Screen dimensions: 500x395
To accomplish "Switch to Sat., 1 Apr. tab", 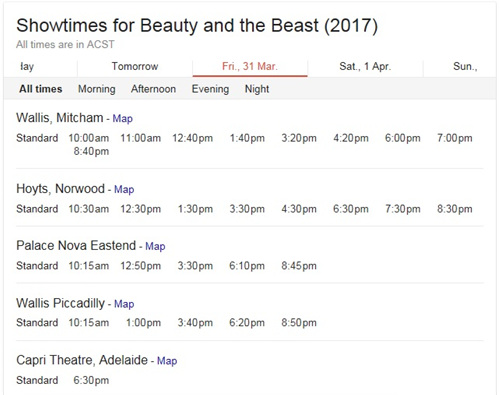I will [365, 67].
